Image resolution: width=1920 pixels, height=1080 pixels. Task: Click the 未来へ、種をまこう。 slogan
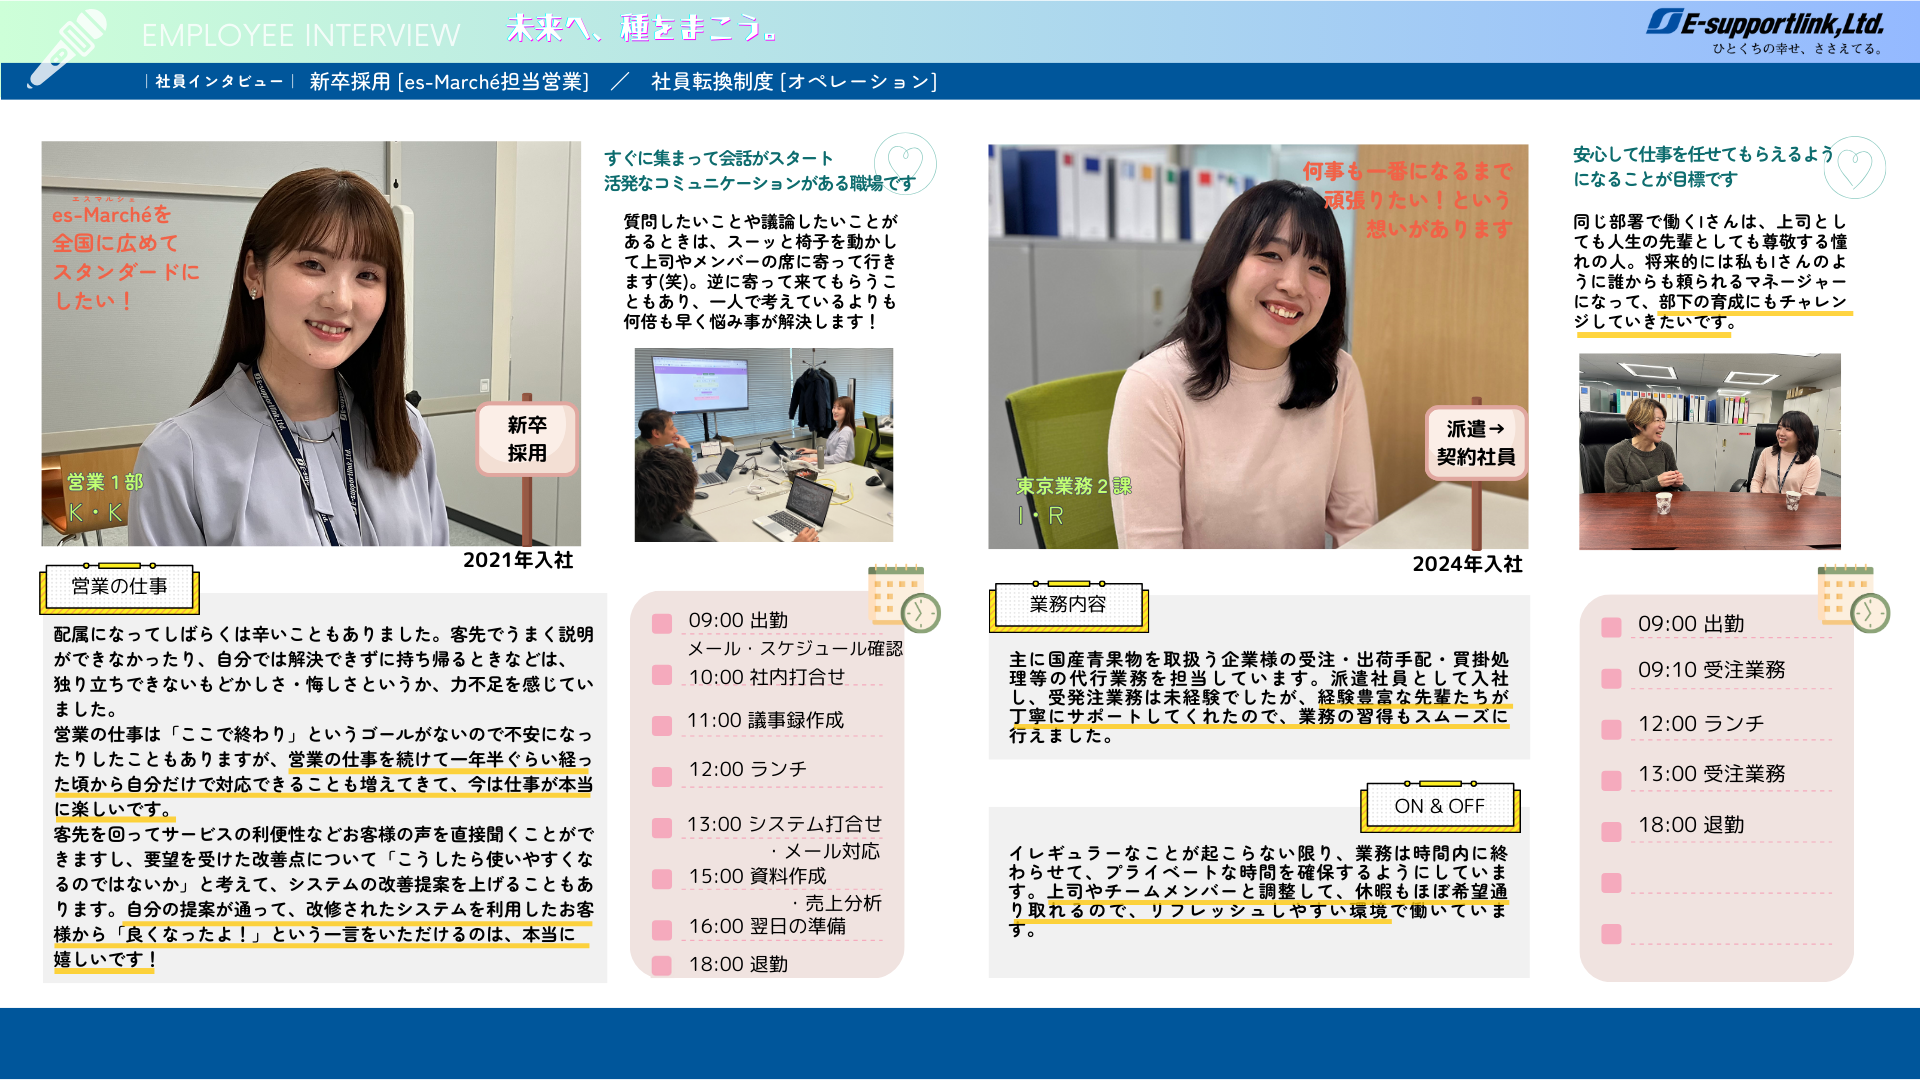pyautogui.click(x=642, y=28)
